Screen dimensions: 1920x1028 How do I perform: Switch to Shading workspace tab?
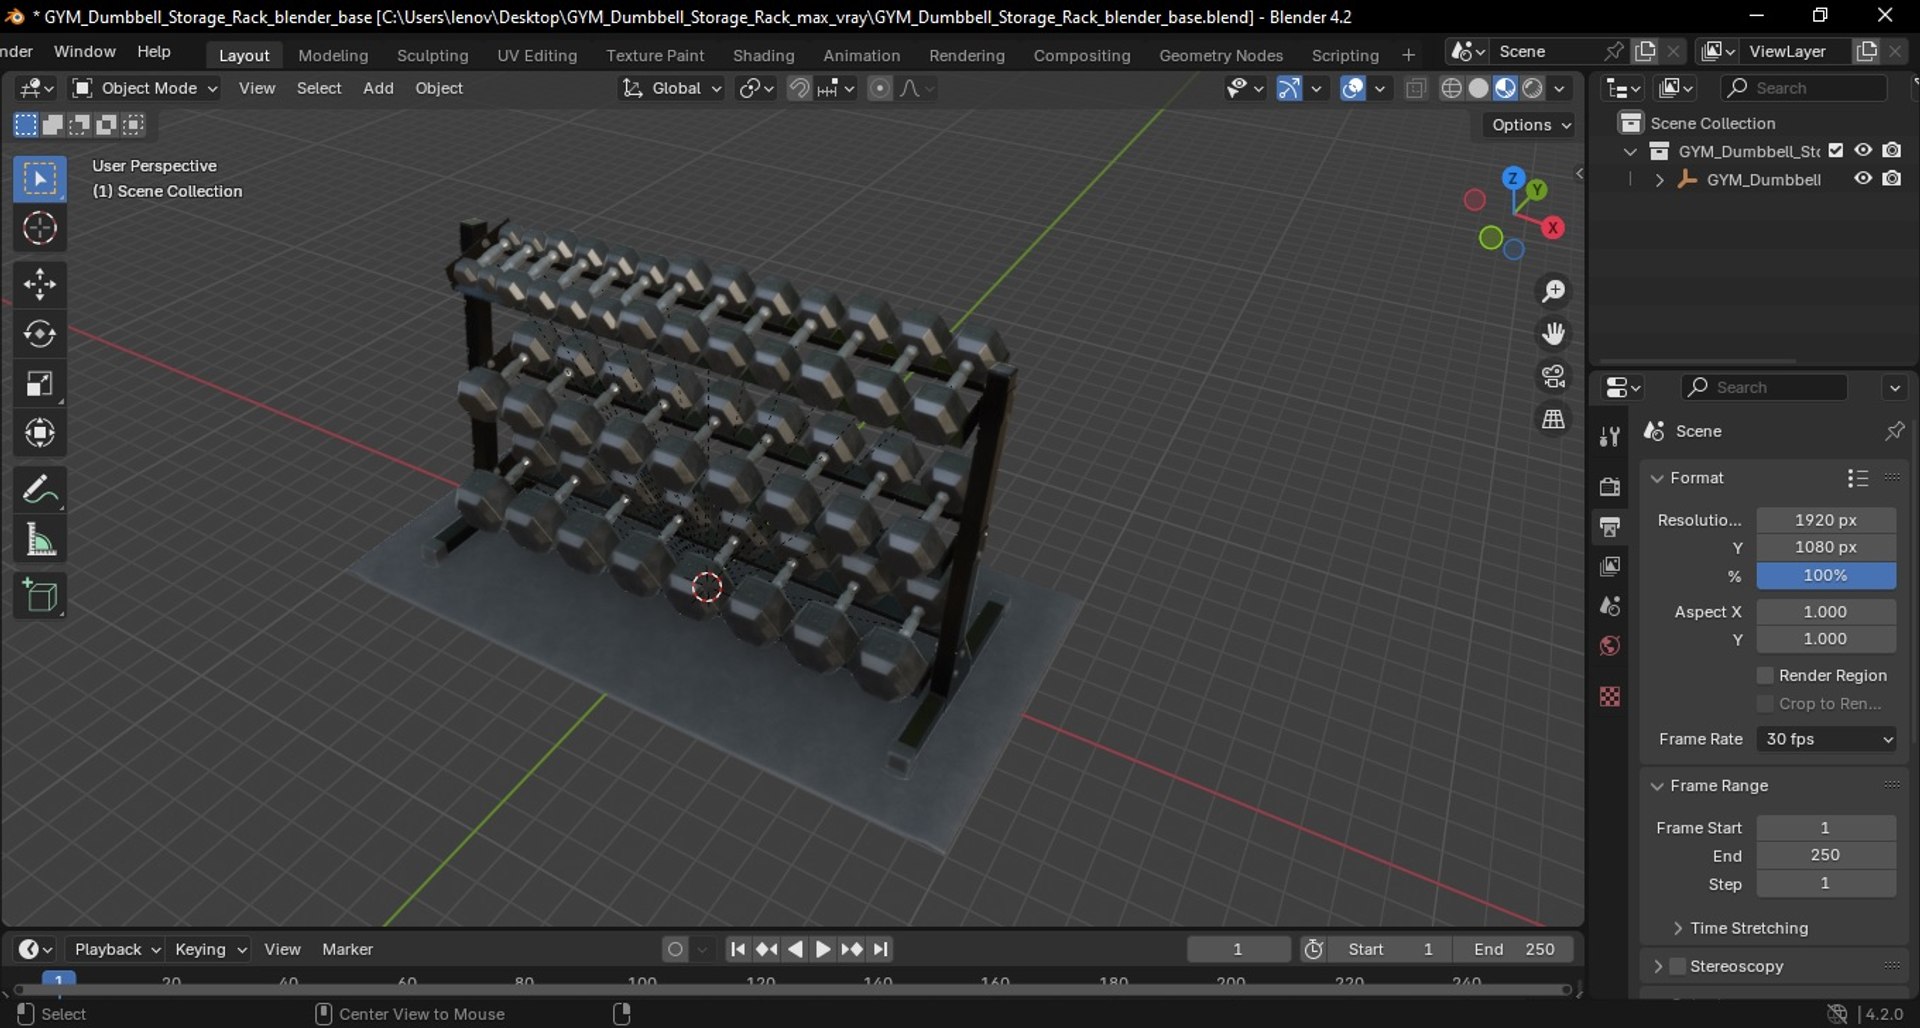click(763, 55)
